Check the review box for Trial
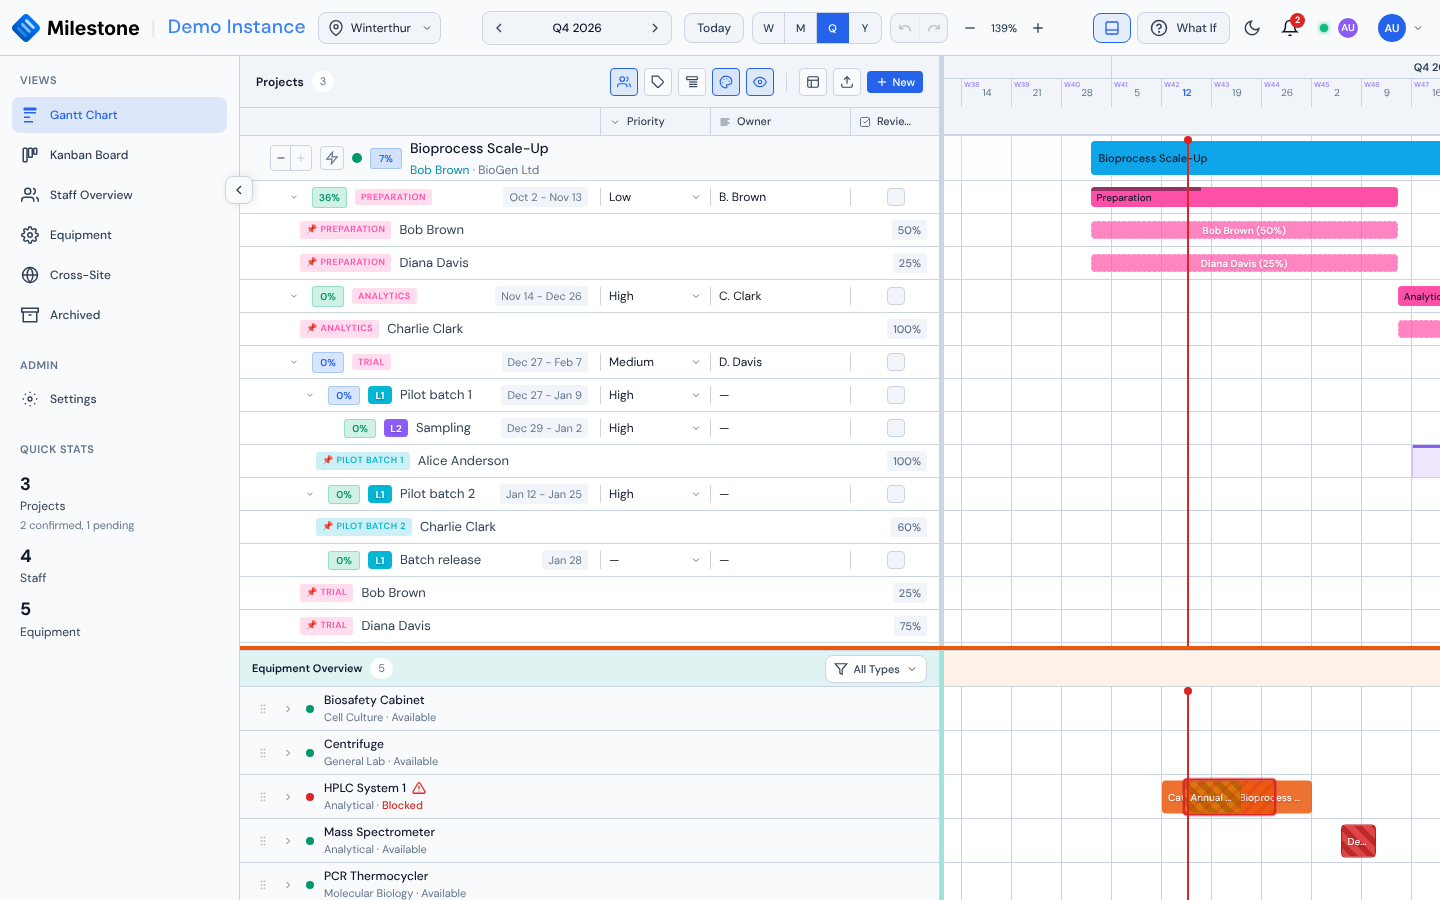The height and width of the screenshot is (900, 1440). point(896,362)
